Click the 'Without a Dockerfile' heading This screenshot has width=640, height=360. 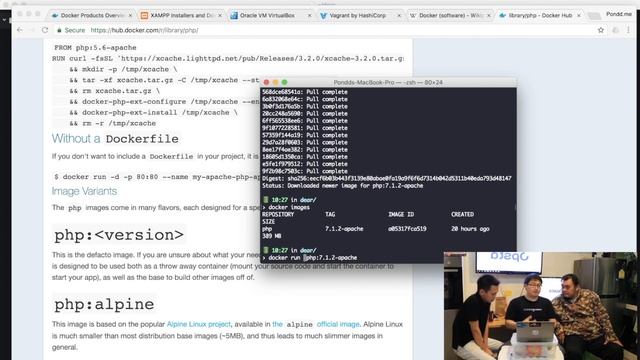(x=115, y=139)
